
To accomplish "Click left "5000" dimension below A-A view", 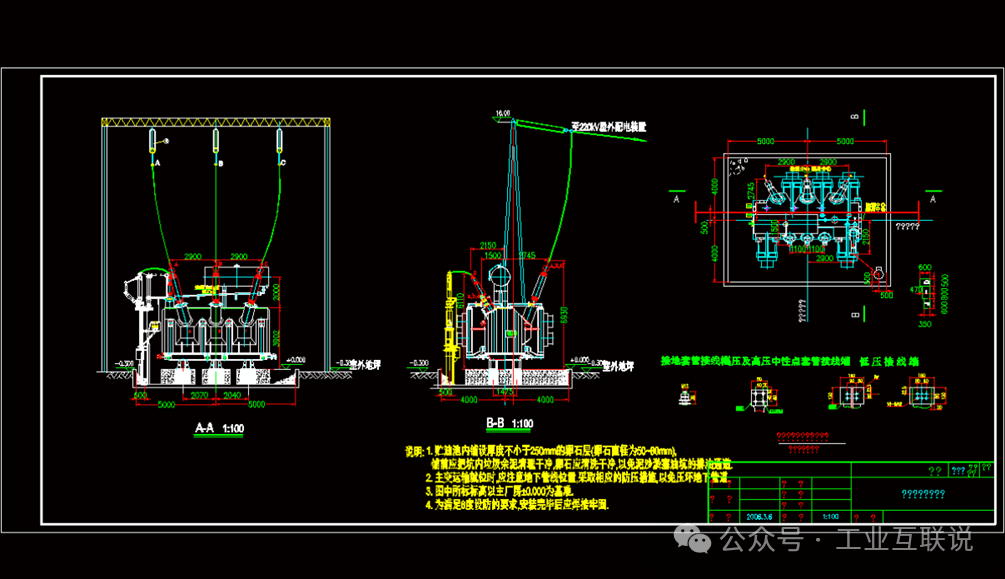I will point(167,405).
